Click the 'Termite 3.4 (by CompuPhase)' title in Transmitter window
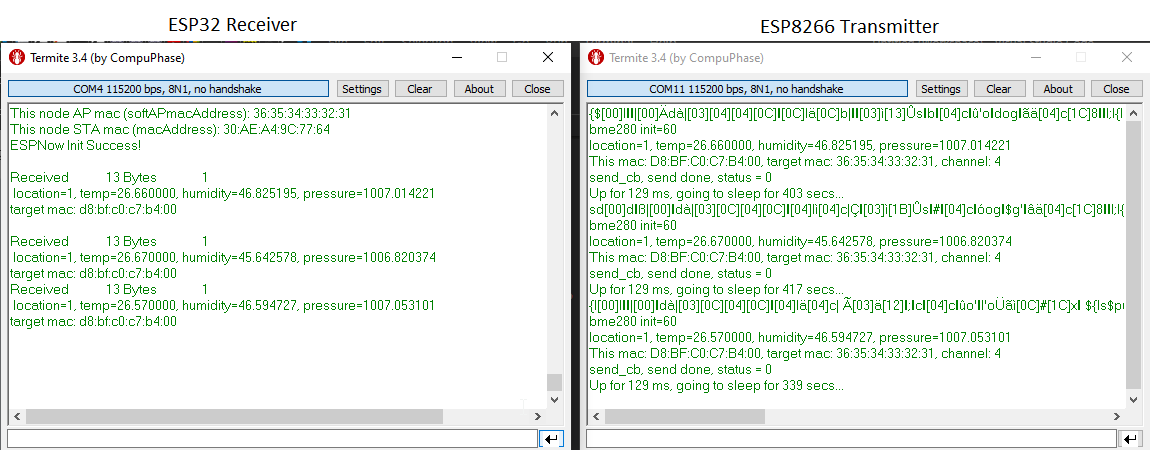 pos(686,57)
